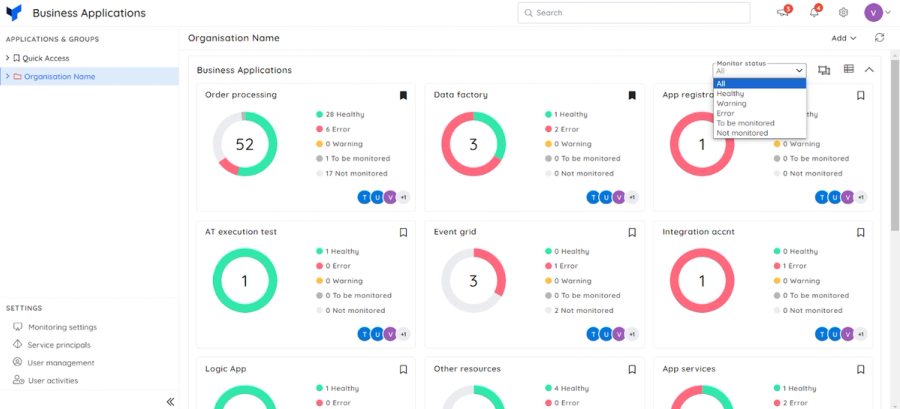Toggle bookmark on App registration card

point(860,95)
